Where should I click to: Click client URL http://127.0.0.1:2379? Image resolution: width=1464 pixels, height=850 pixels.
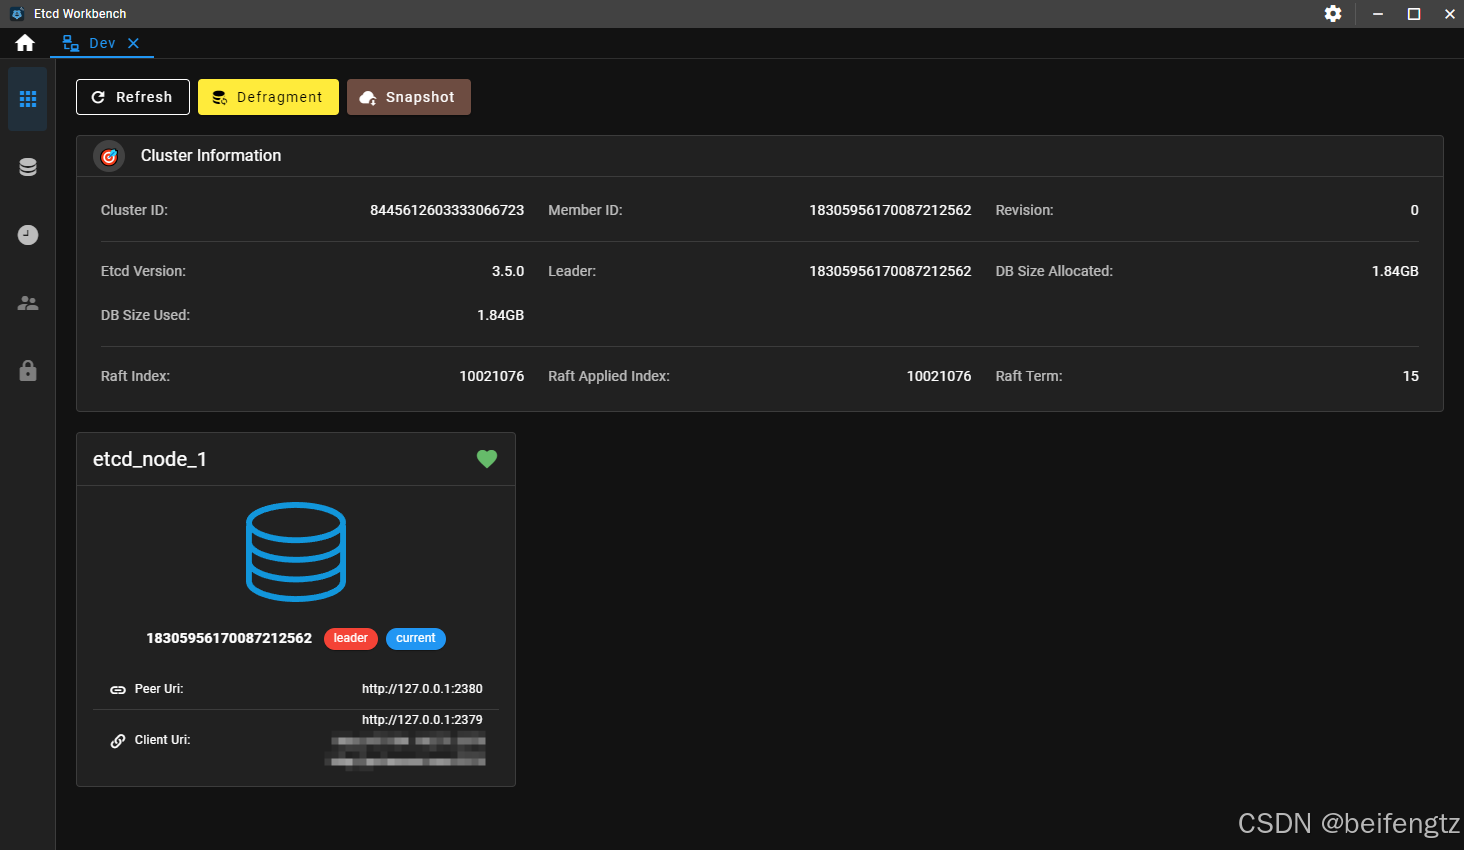(422, 720)
